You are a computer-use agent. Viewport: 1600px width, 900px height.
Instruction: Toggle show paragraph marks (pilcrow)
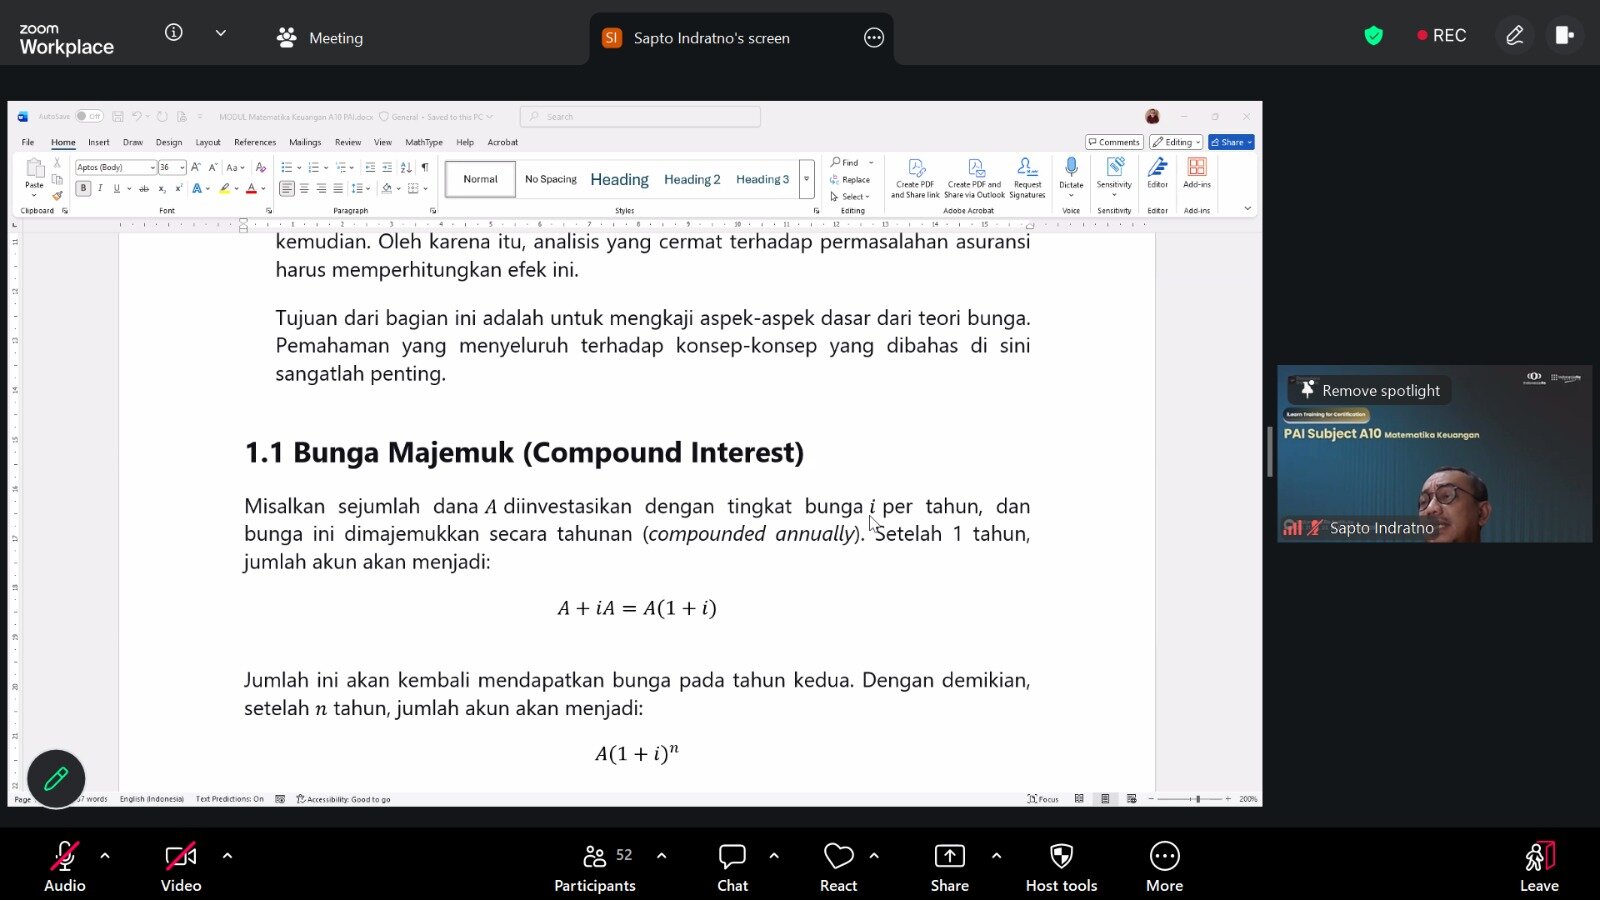425,167
